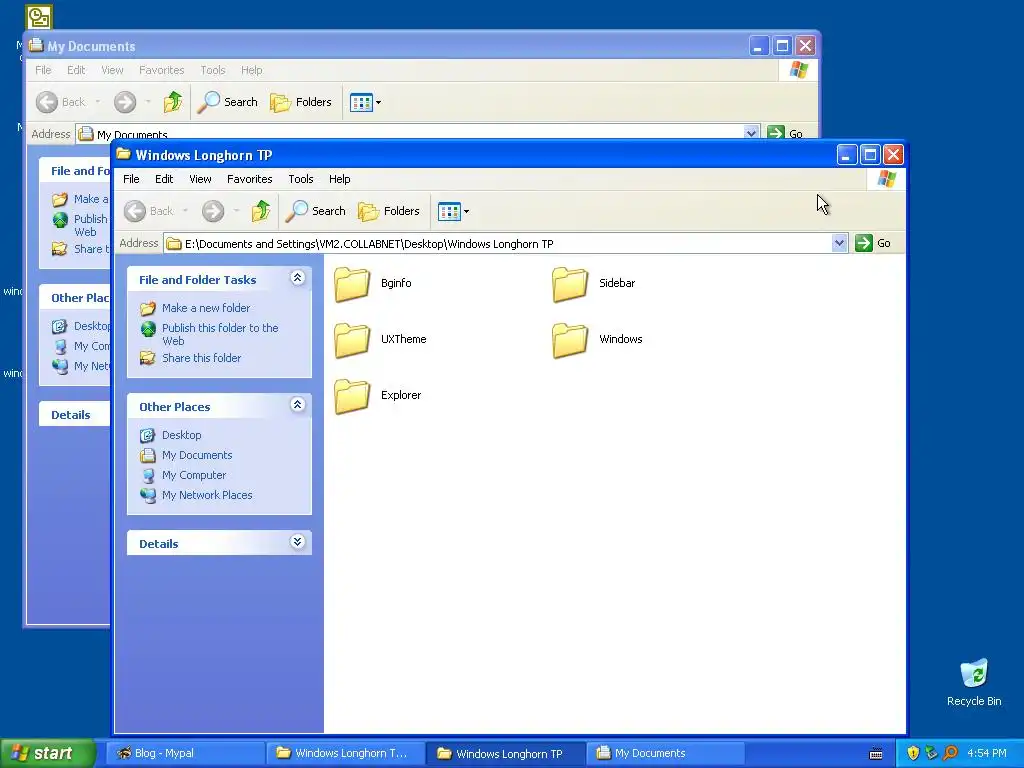Open Edit menu in Longhorn TP window
The width and height of the screenshot is (1024, 768).
[x=164, y=179]
